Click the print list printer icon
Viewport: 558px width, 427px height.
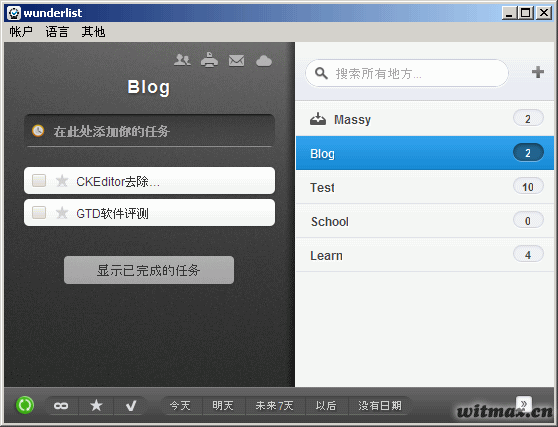coord(209,60)
